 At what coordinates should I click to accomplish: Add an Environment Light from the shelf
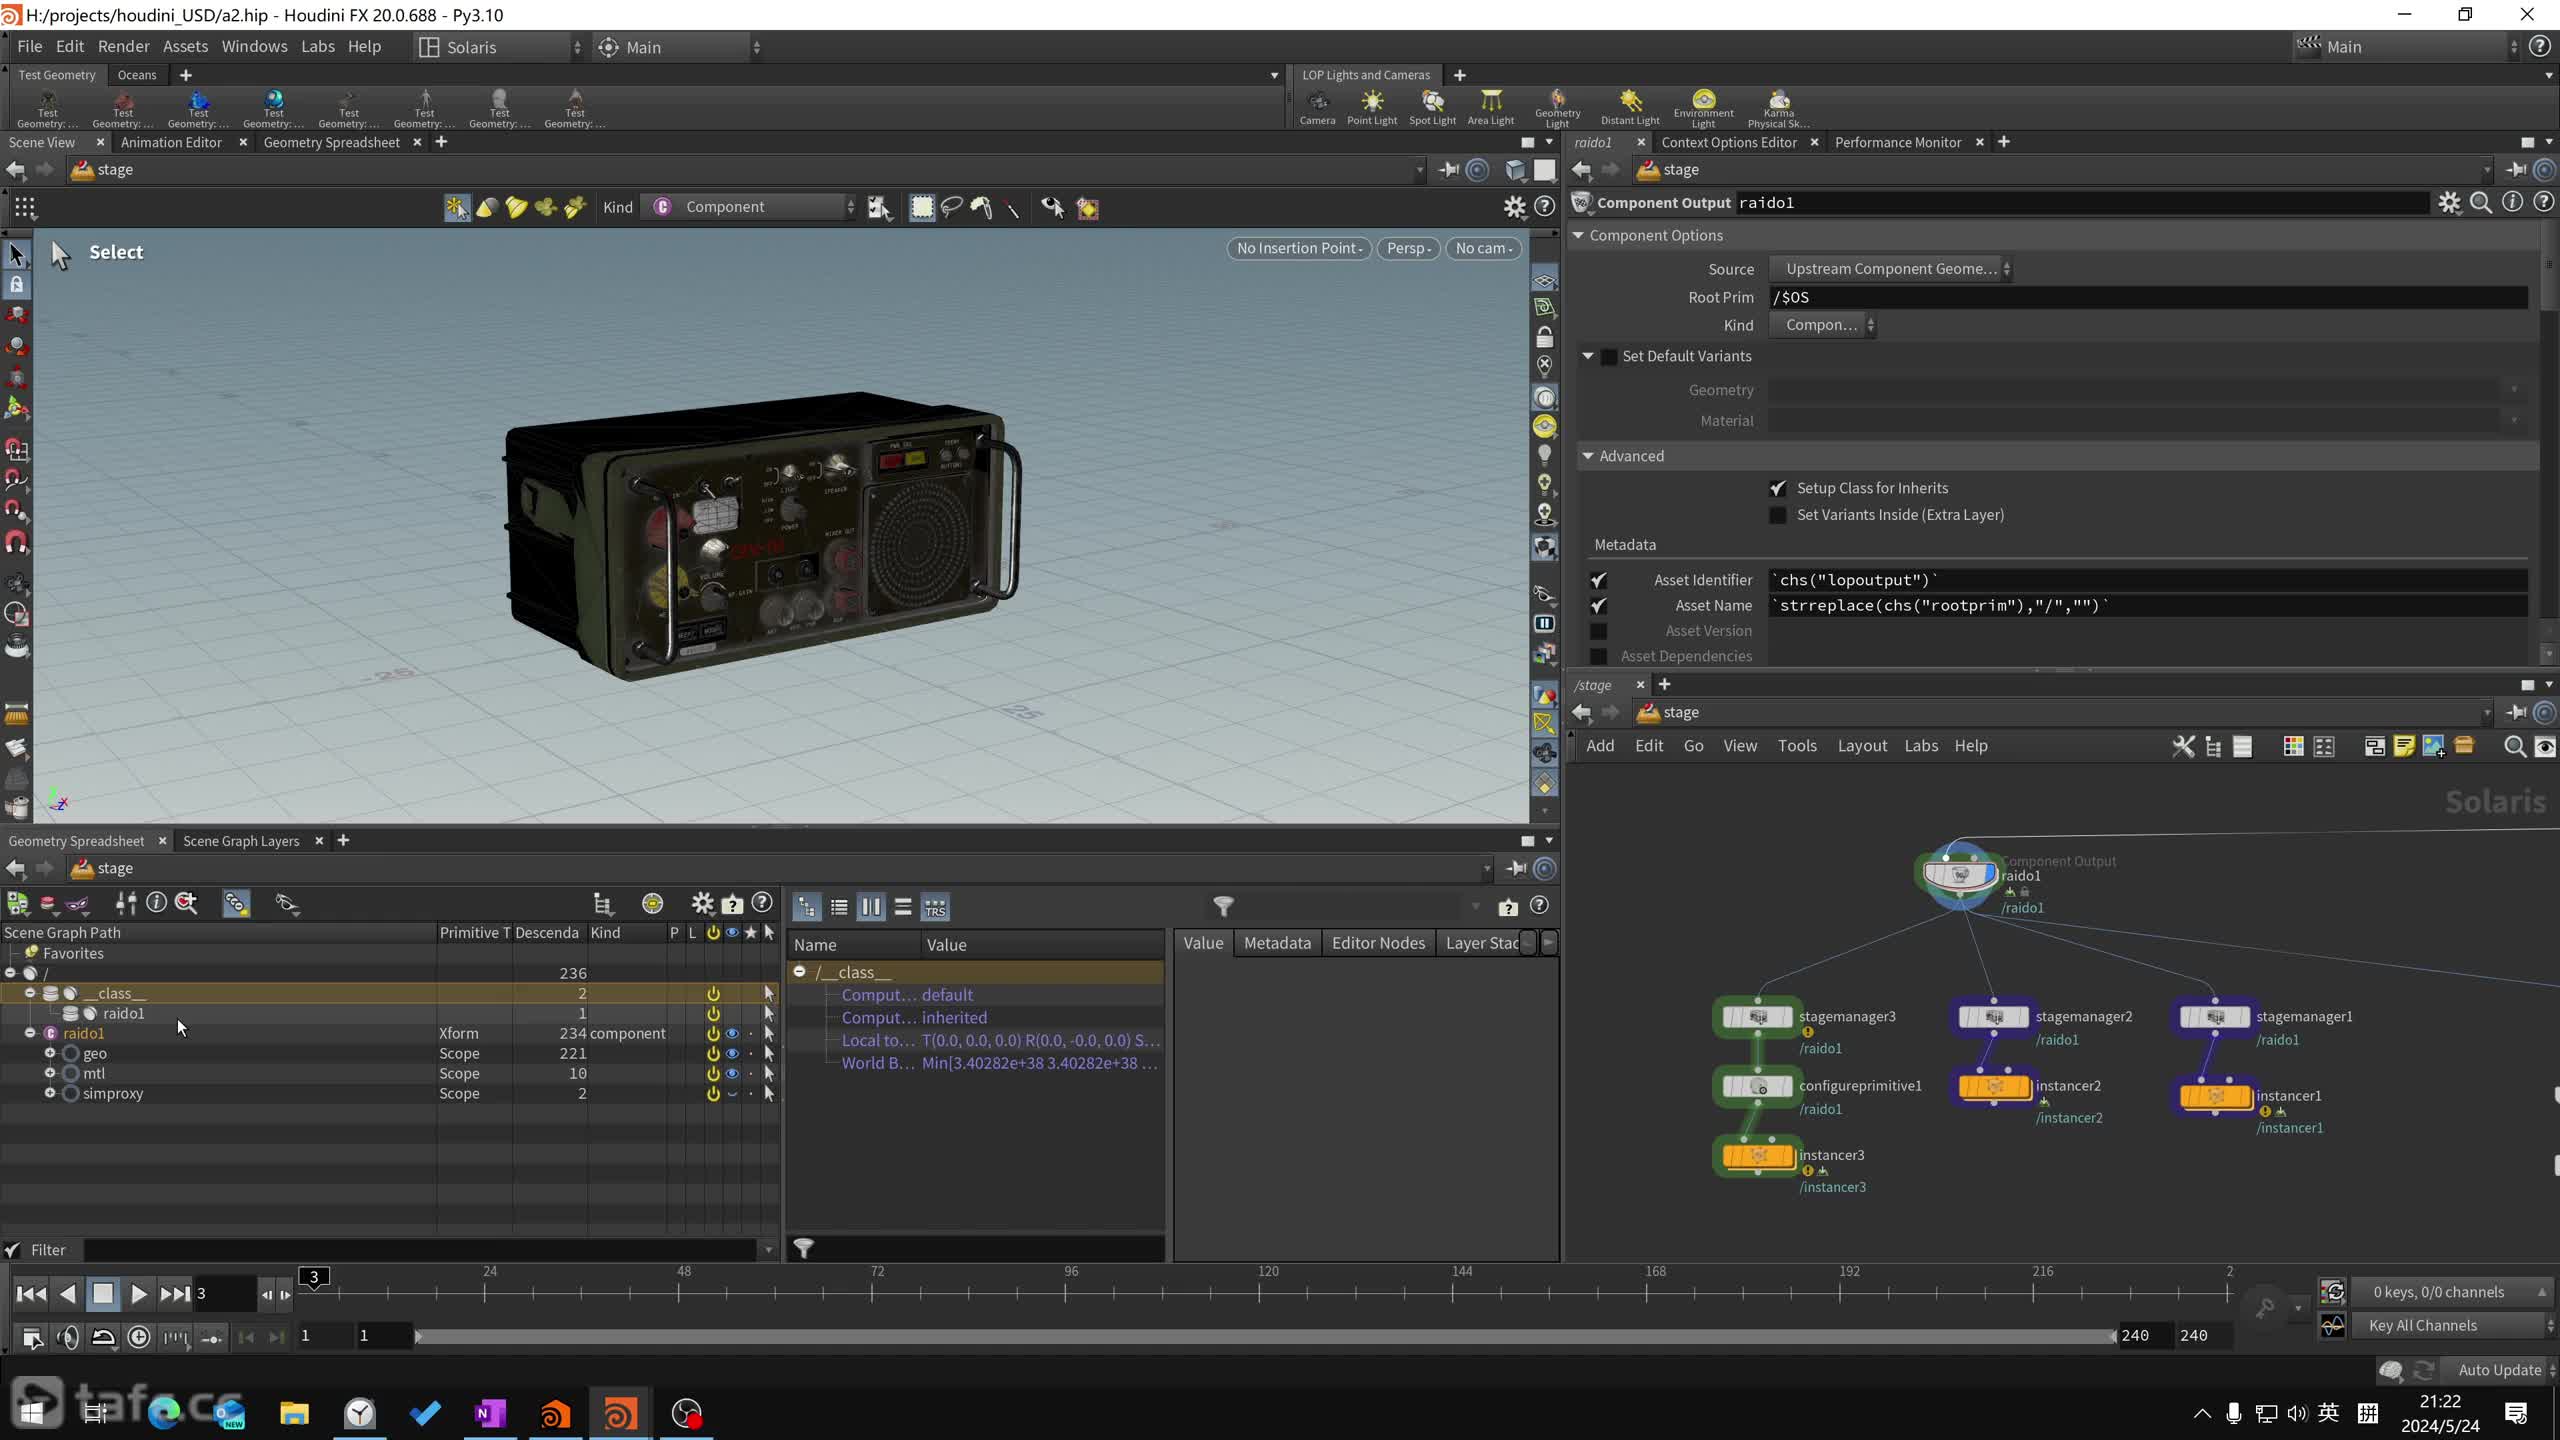[x=1703, y=107]
